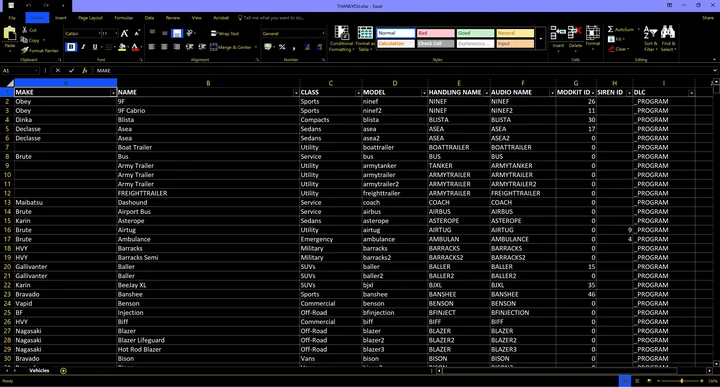Open Clear eraser options
Viewport: 720px width, 387px height.
coord(618,49)
